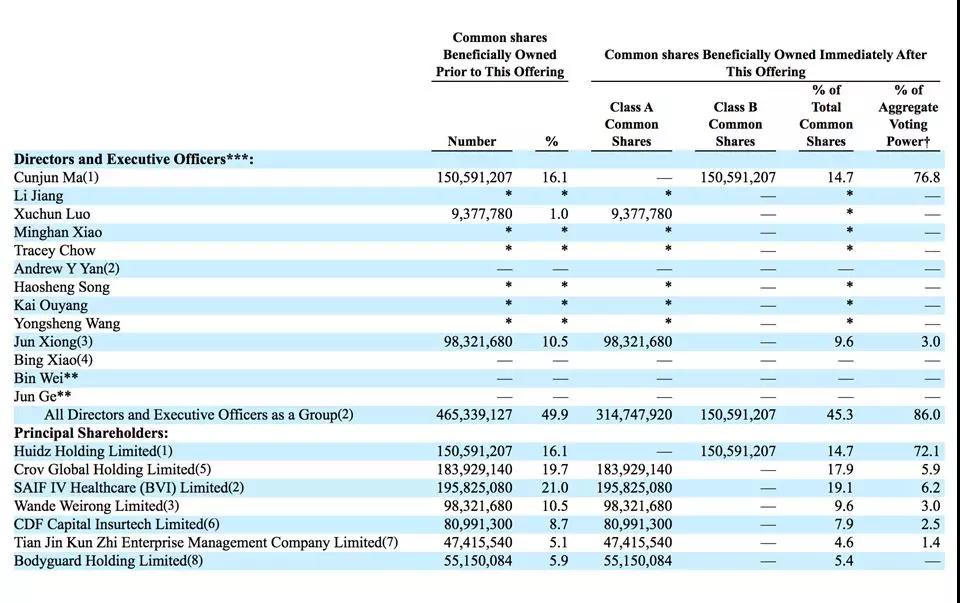960x603 pixels.
Task: Select Crov Global's 19.7 percent value
Action: tap(555, 470)
